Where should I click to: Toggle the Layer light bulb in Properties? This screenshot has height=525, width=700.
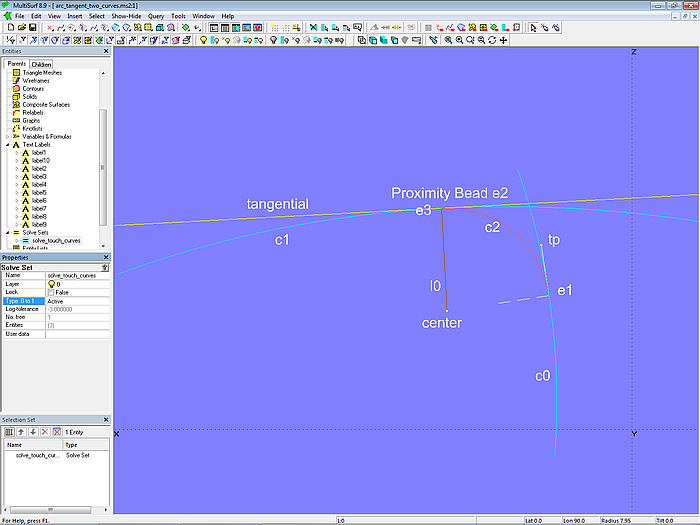[51, 284]
